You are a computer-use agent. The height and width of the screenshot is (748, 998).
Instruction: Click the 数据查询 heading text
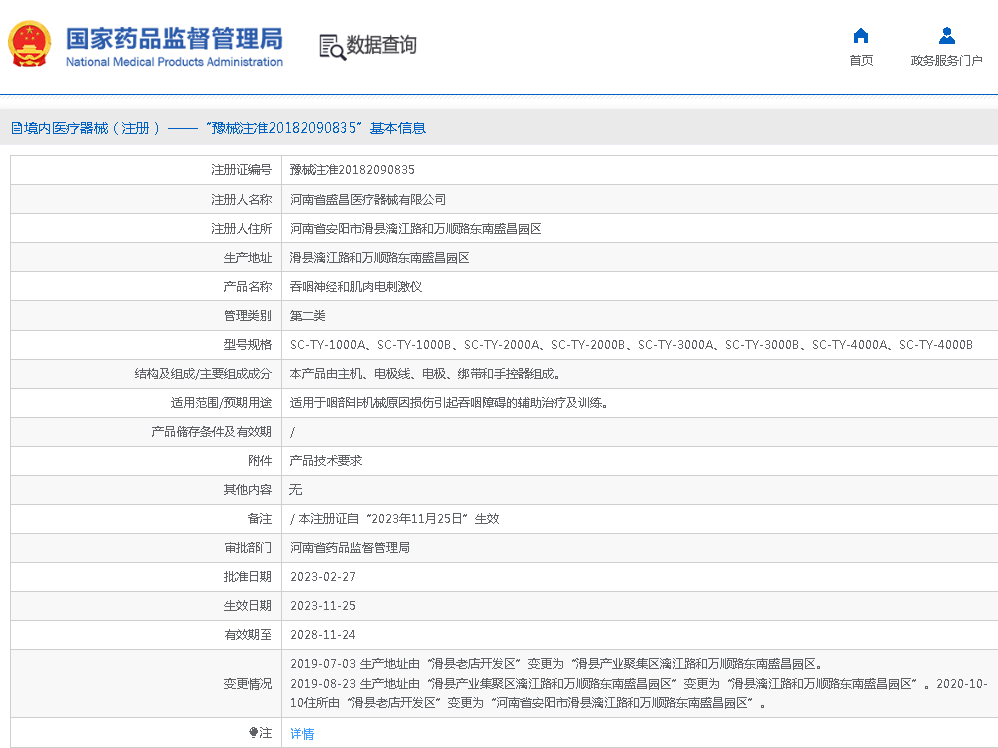click(381, 45)
